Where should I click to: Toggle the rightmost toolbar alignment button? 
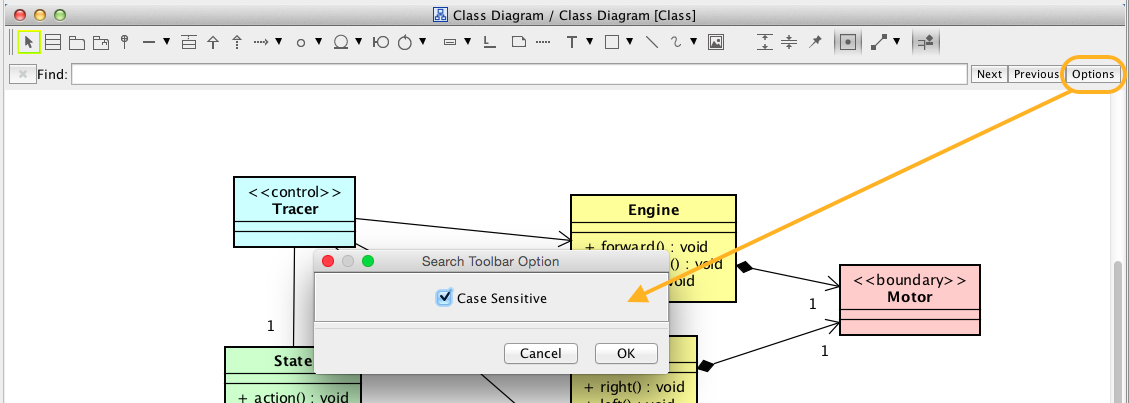pyautogui.click(x=925, y=42)
